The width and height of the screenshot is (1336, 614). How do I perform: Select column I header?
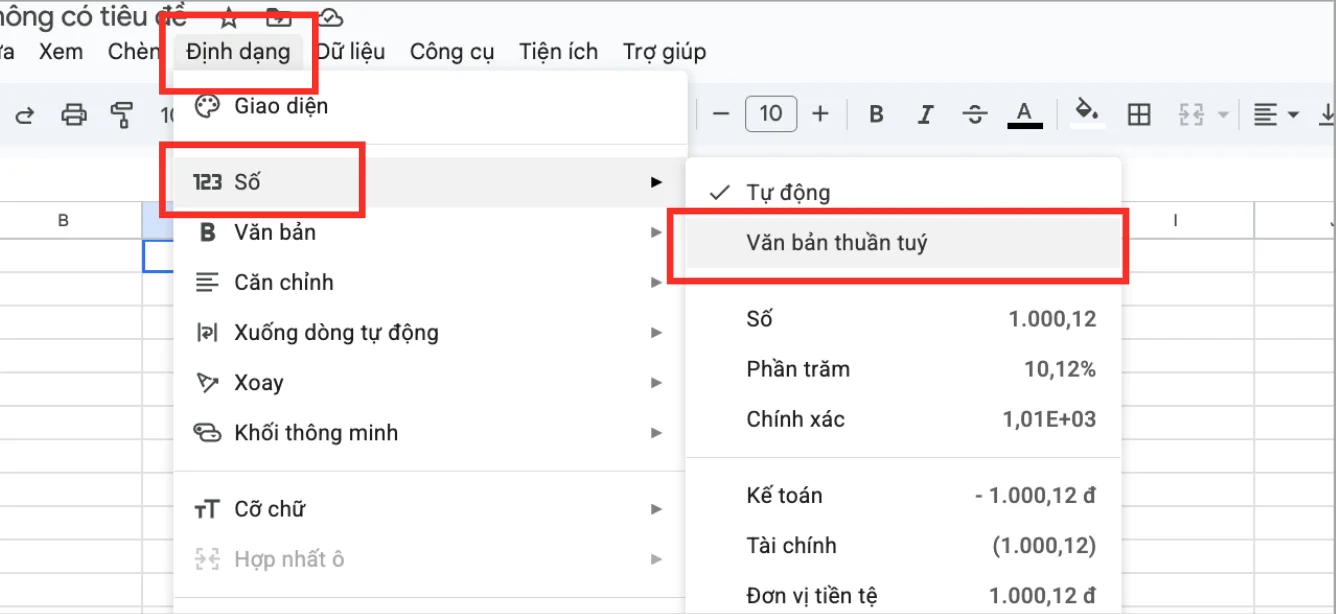point(1176,220)
